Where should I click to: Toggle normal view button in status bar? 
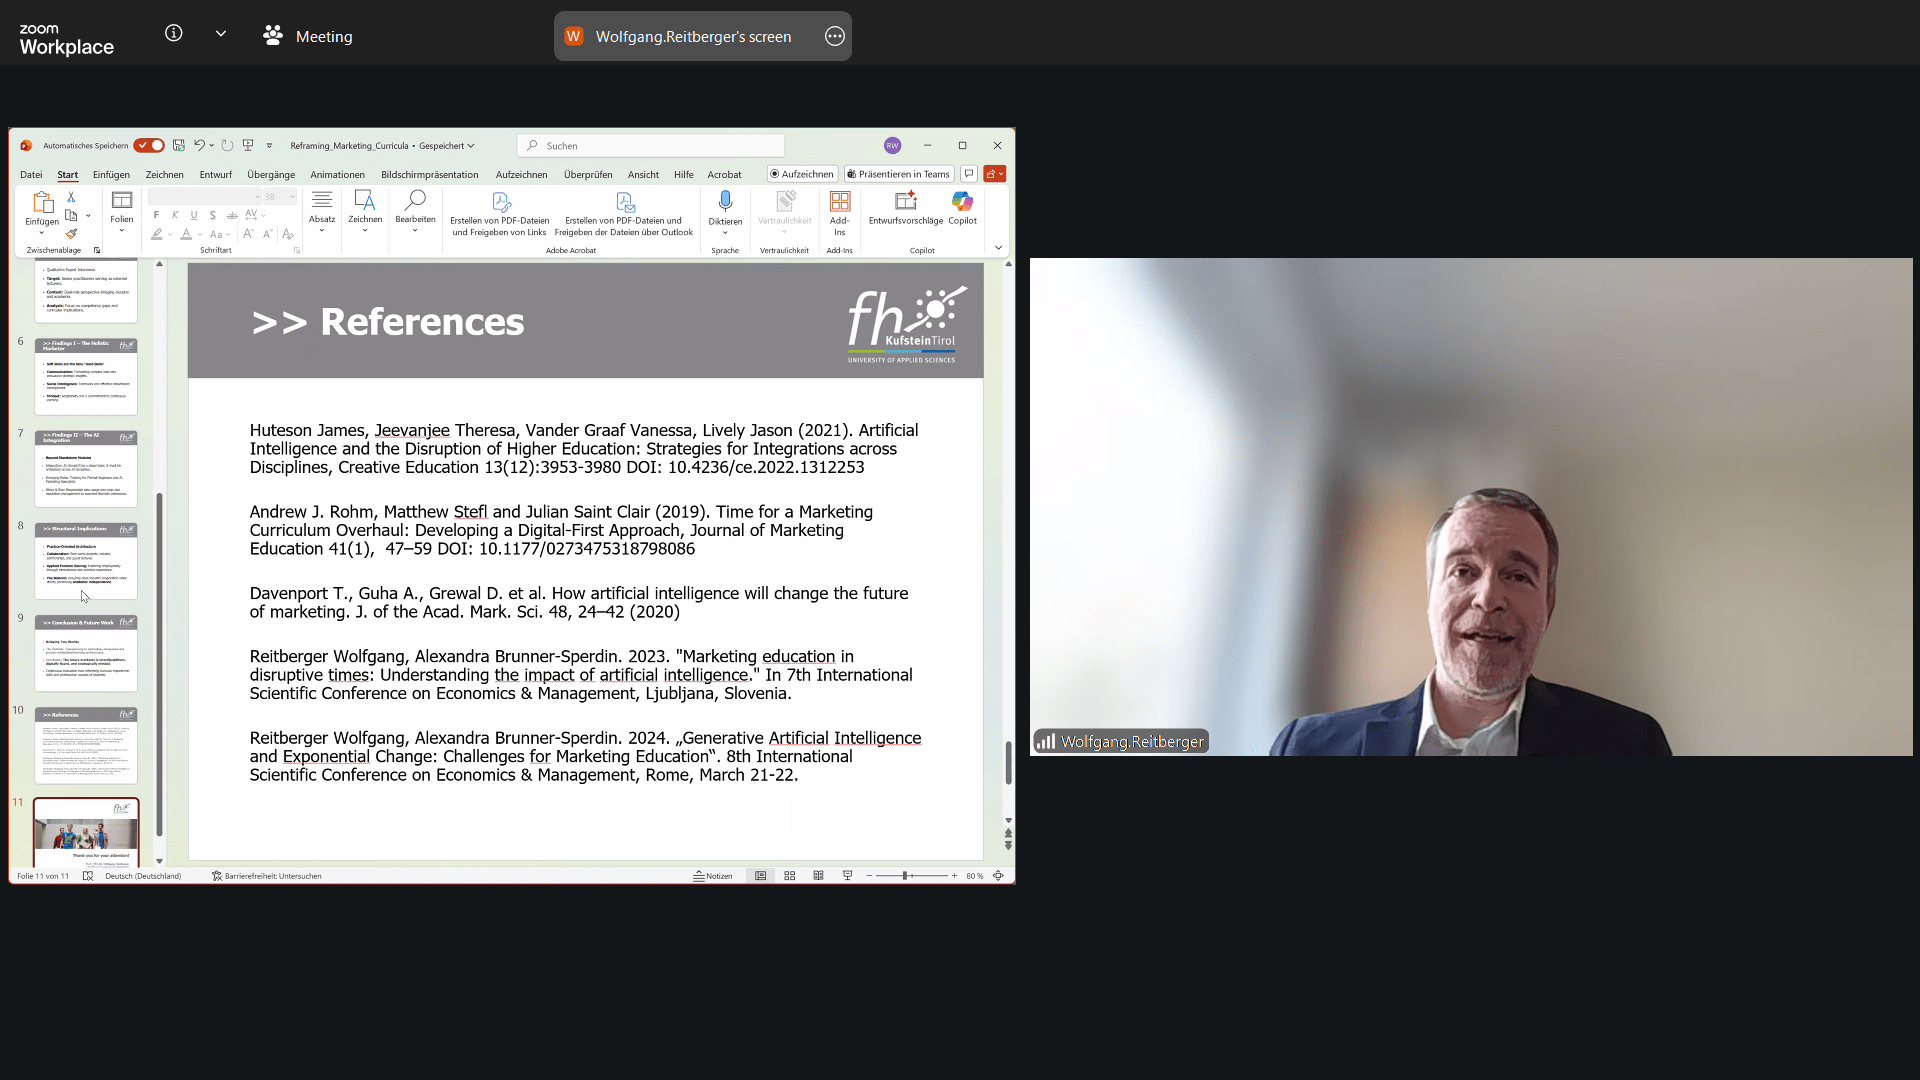[x=761, y=876]
